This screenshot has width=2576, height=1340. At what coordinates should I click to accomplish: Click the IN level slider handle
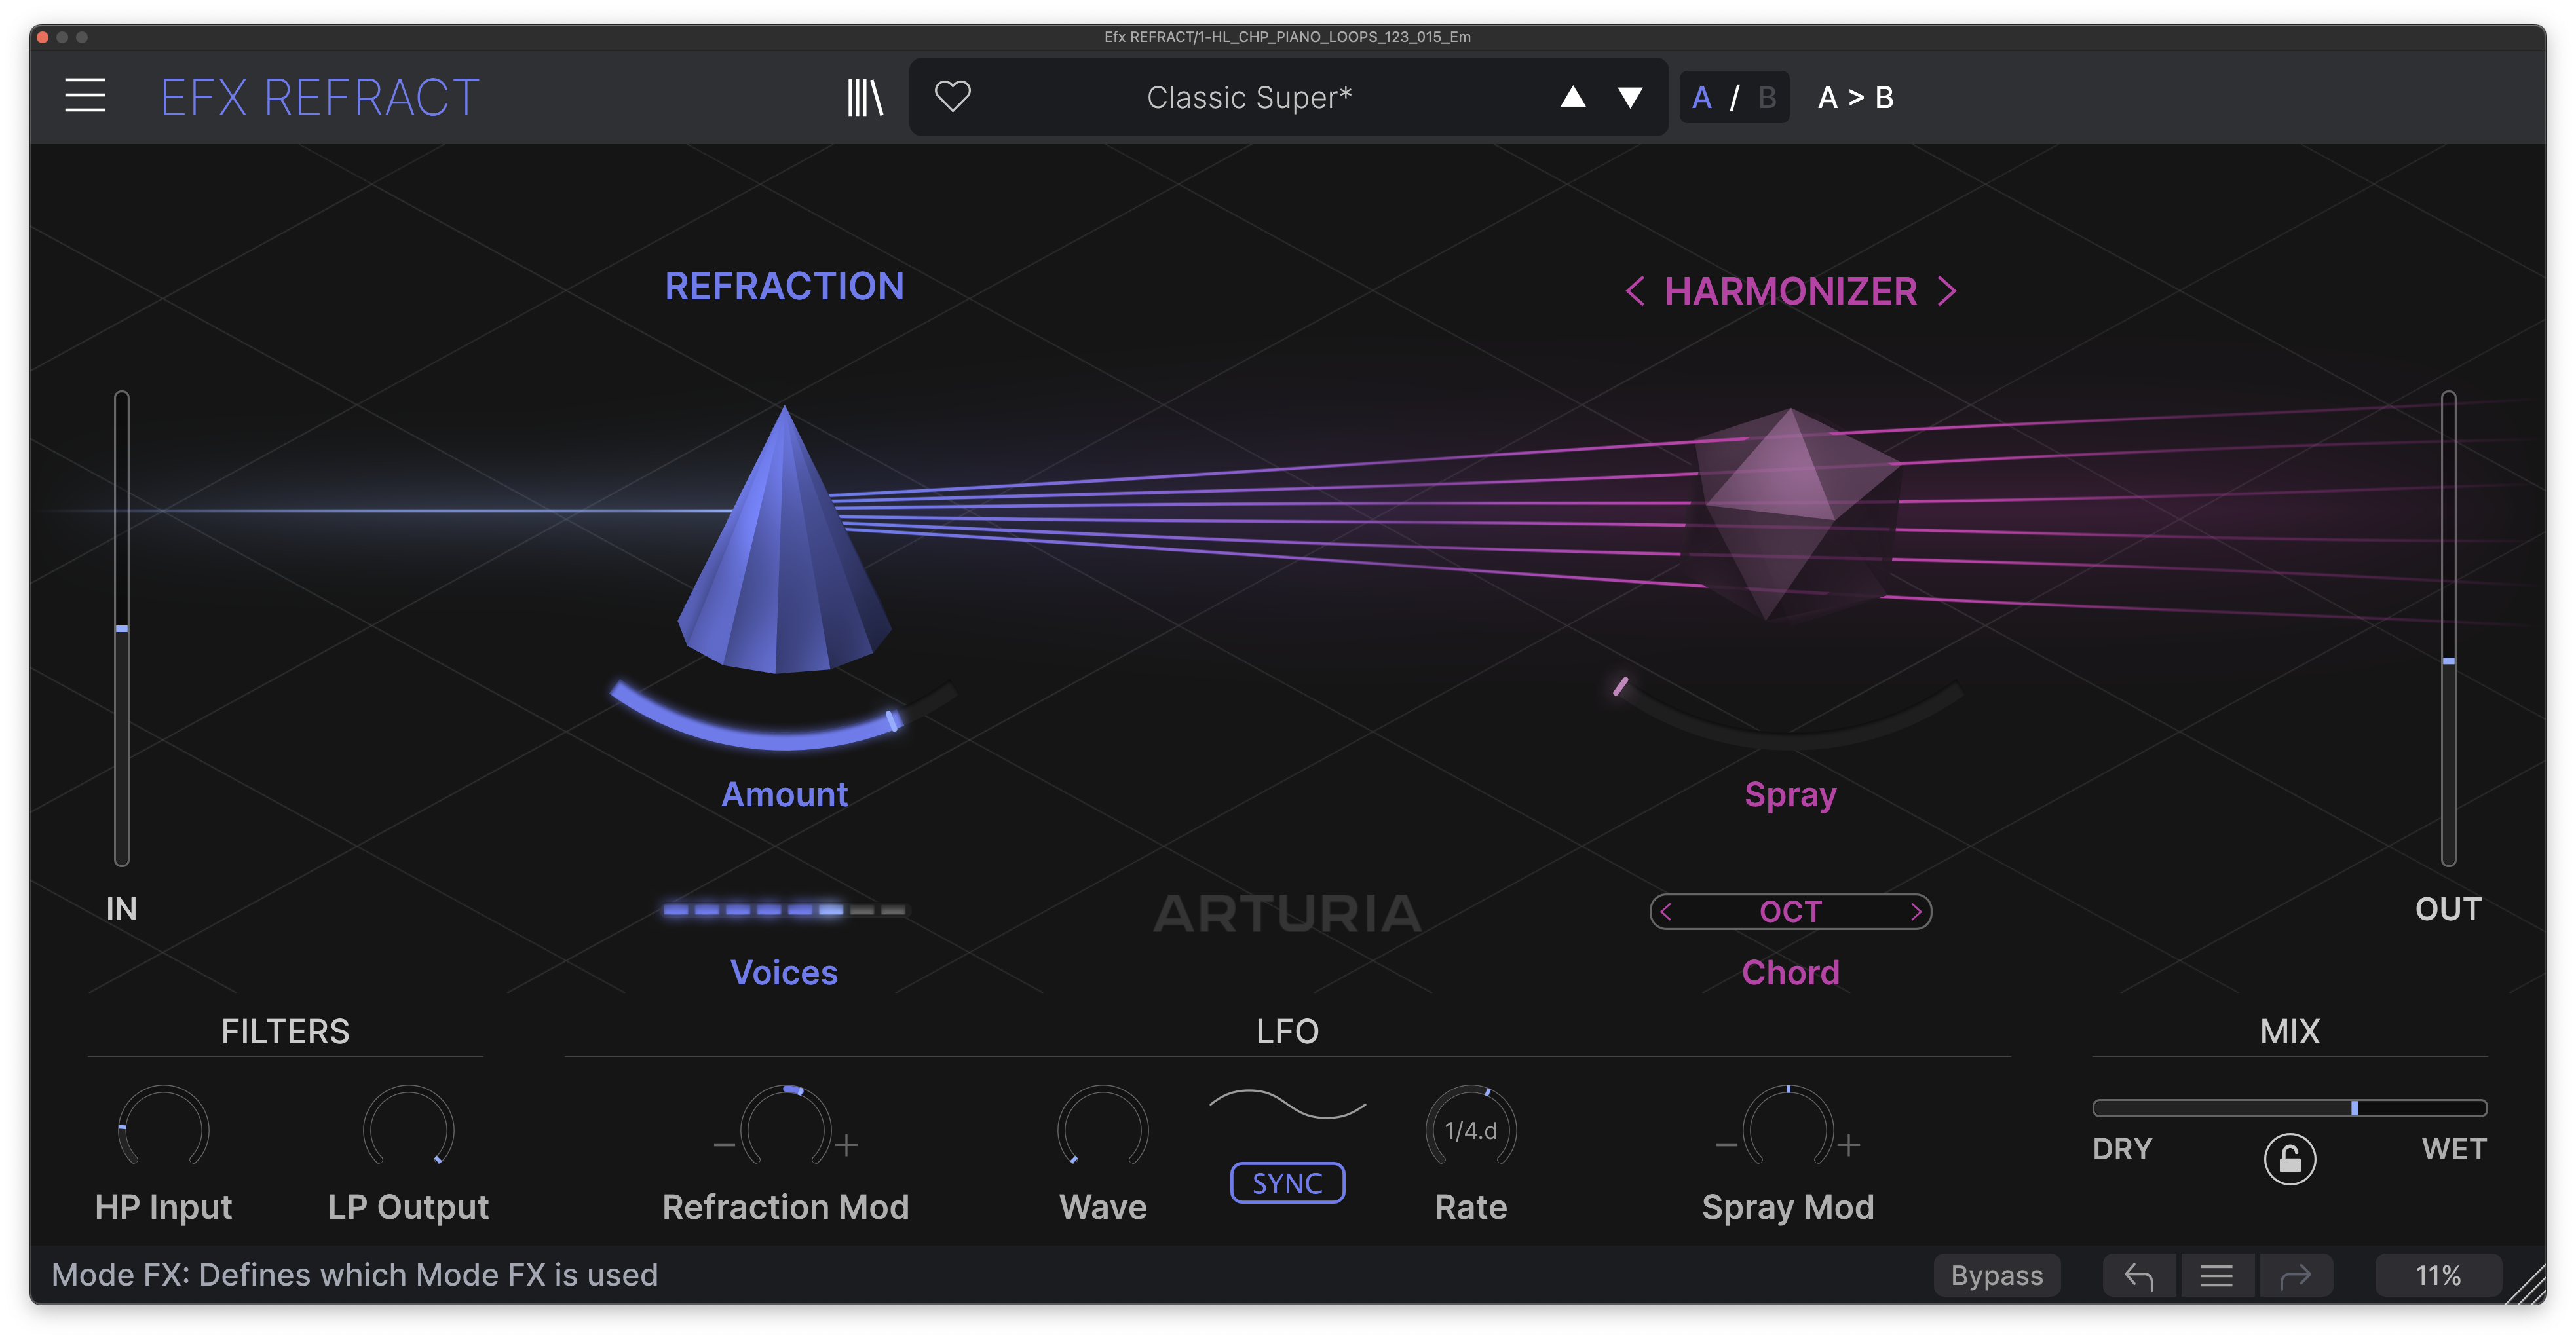[x=122, y=629]
